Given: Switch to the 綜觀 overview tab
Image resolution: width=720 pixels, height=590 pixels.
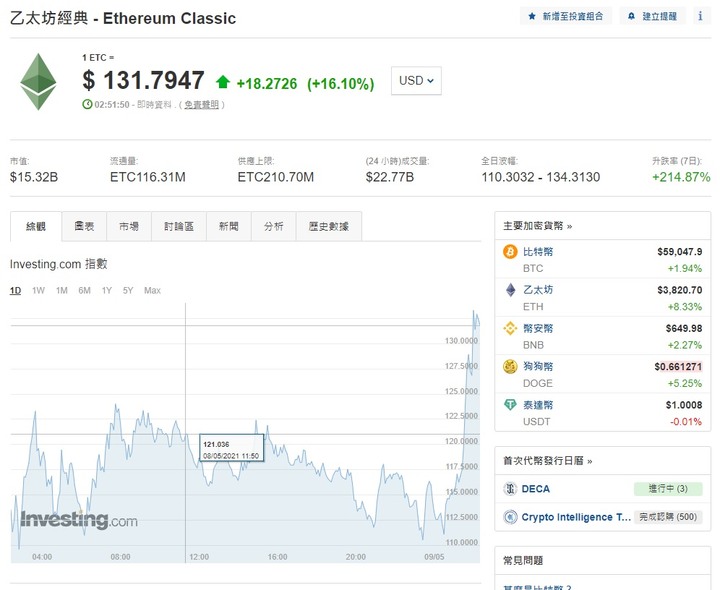Looking at the screenshot, I should [36, 226].
